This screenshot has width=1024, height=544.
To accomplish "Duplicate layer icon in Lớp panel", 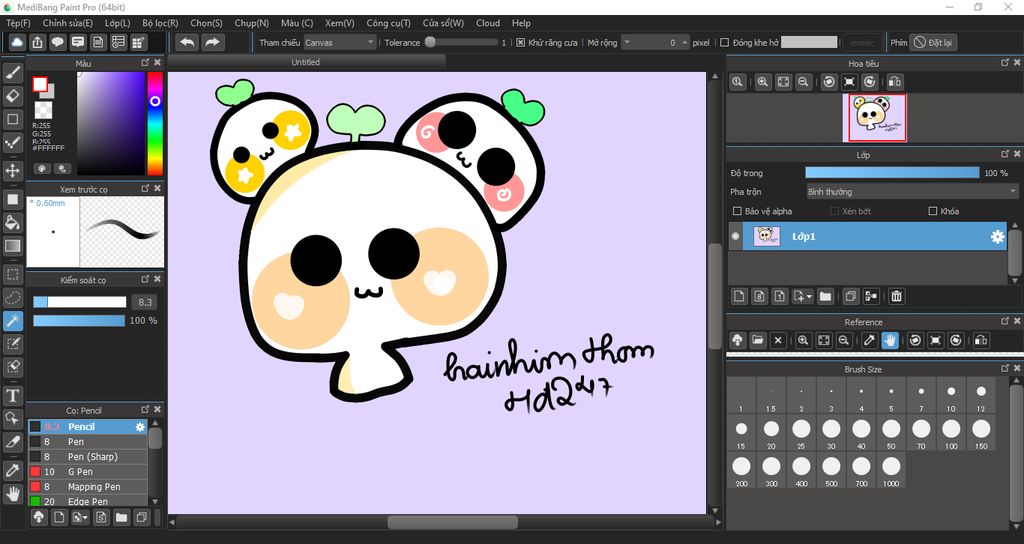I will [x=850, y=296].
